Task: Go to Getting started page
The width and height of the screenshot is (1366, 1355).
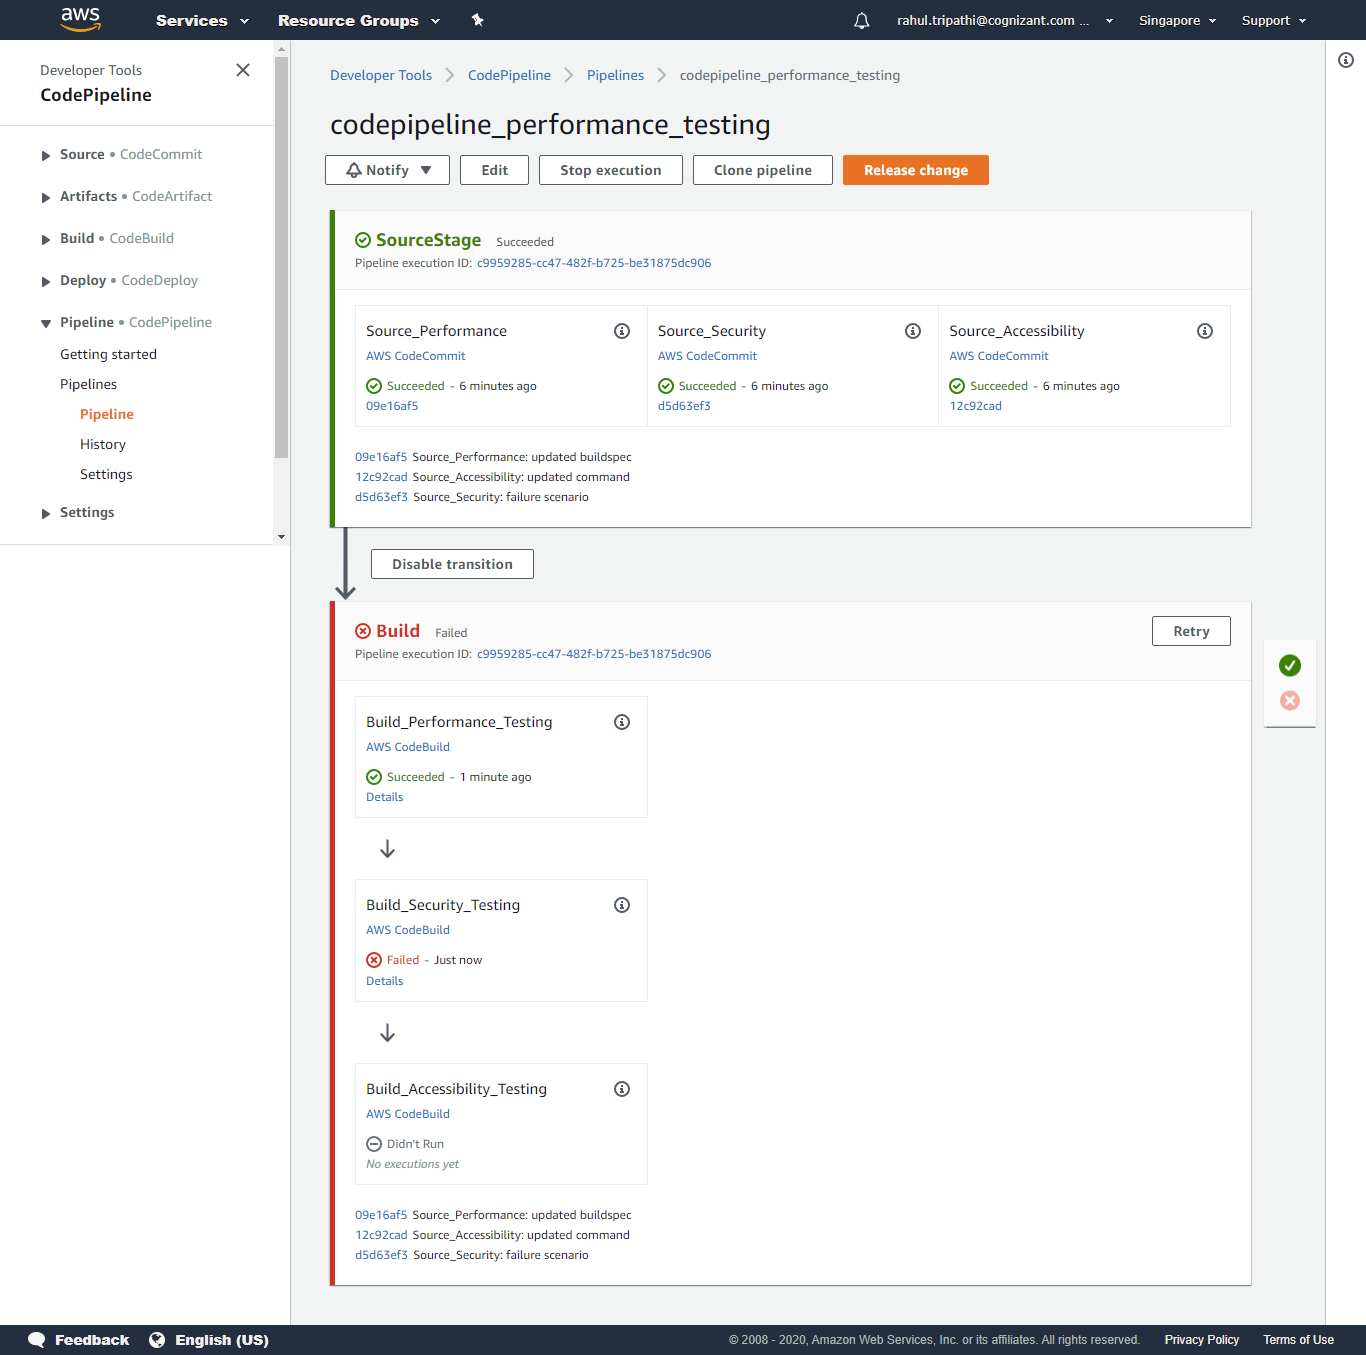Action: point(108,354)
